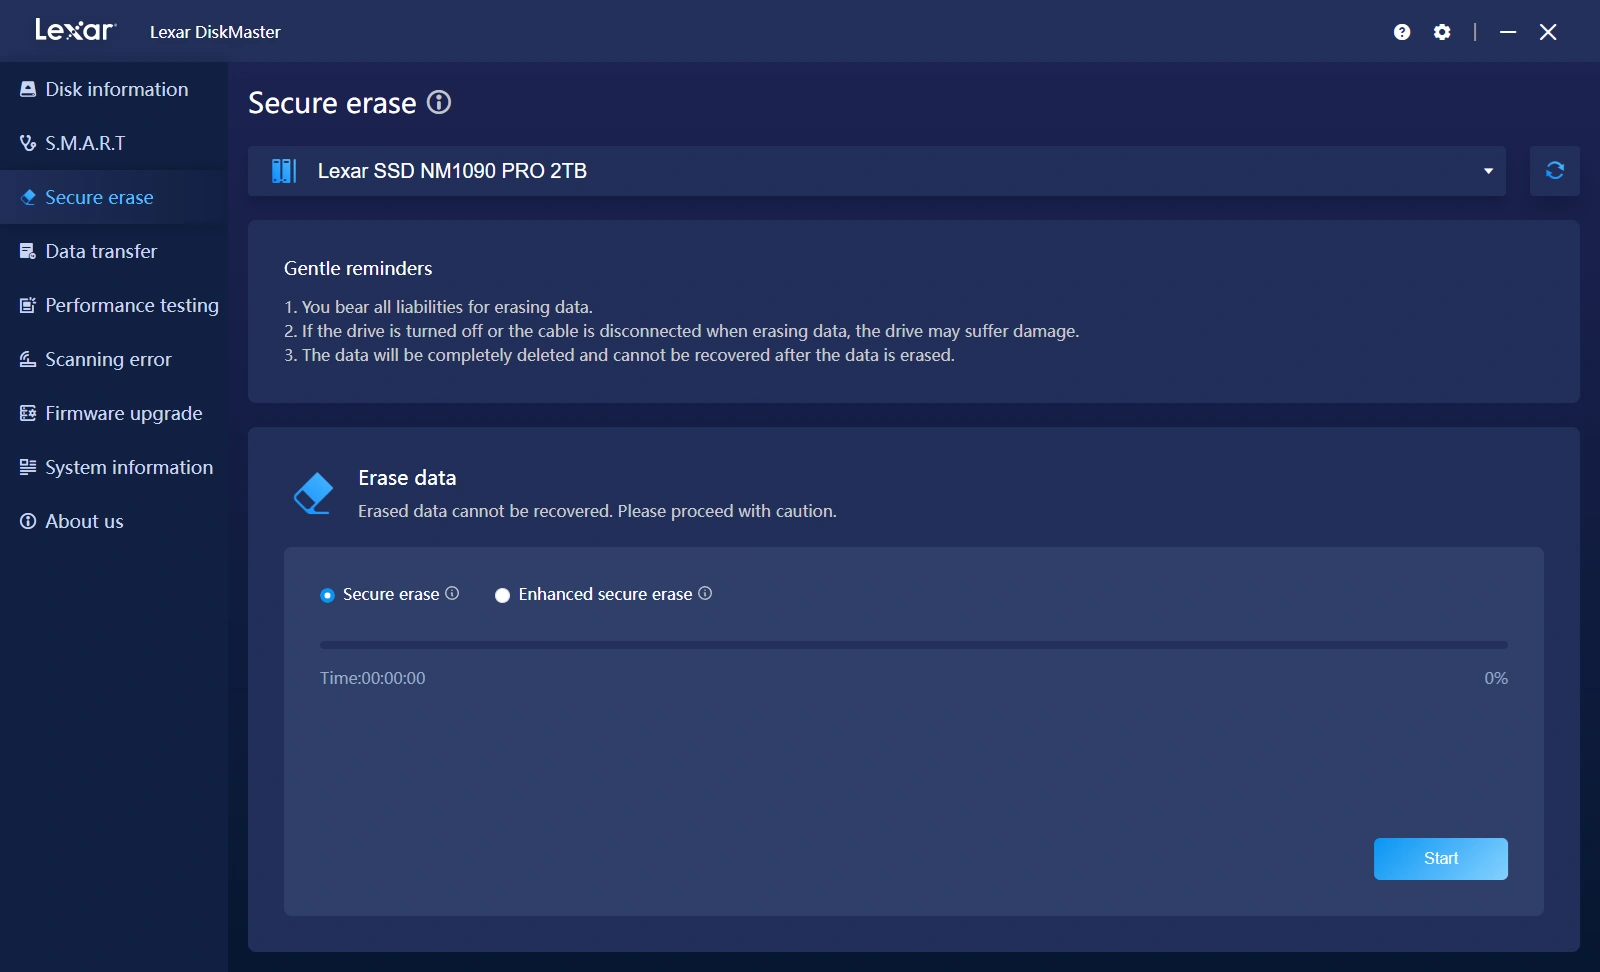Click the eraser icon beside Erase data
The height and width of the screenshot is (972, 1600).
[313, 493]
